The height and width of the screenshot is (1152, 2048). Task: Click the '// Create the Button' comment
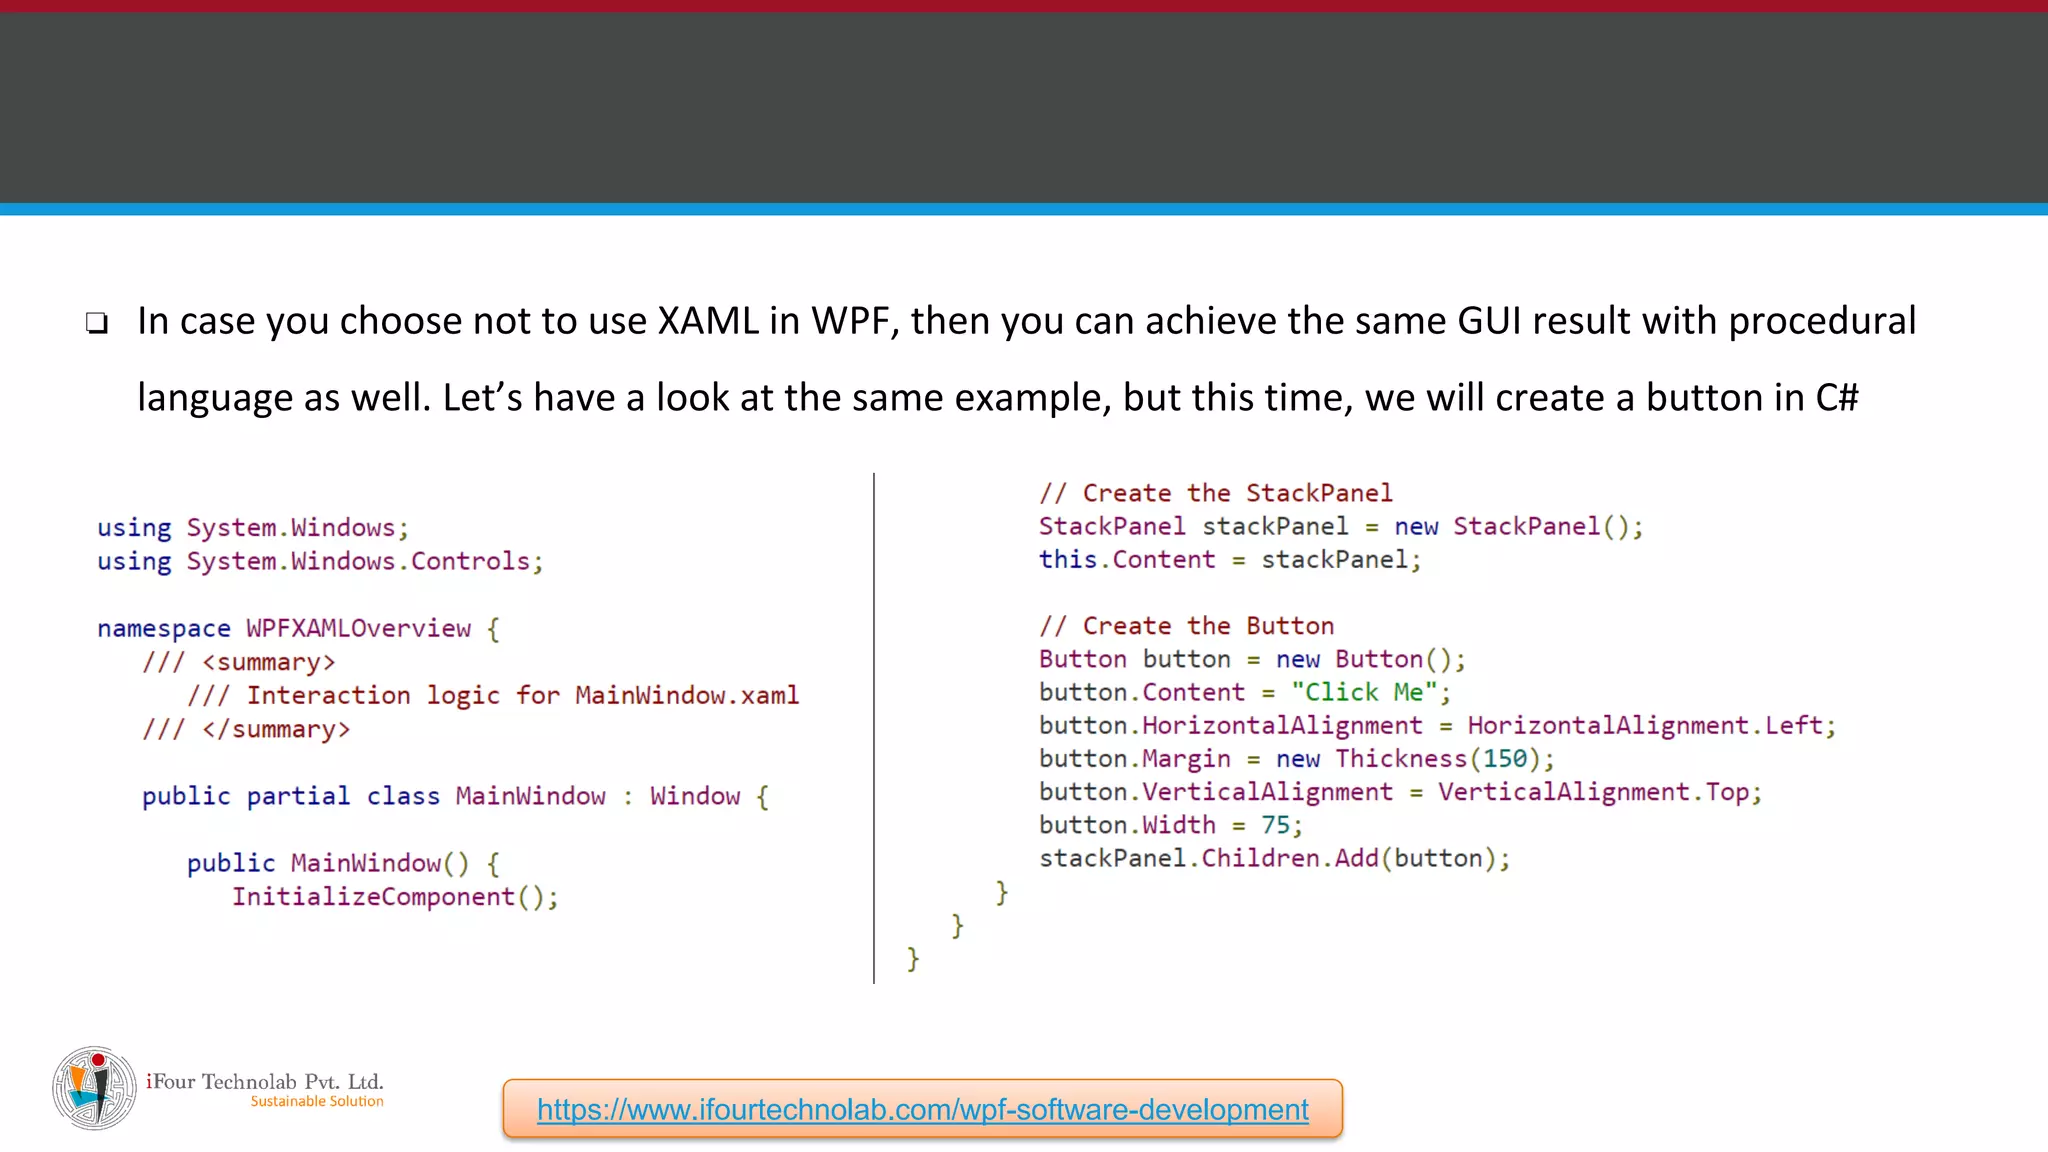tap(1186, 626)
